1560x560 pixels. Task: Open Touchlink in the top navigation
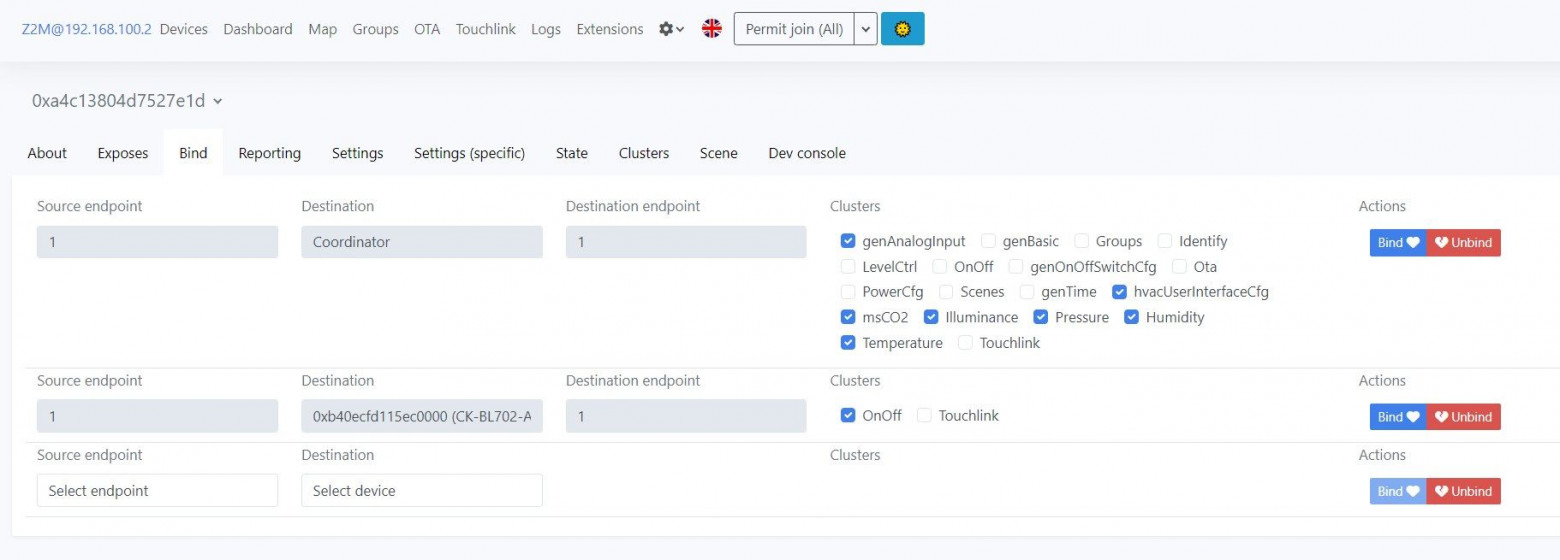click(485, 29)
